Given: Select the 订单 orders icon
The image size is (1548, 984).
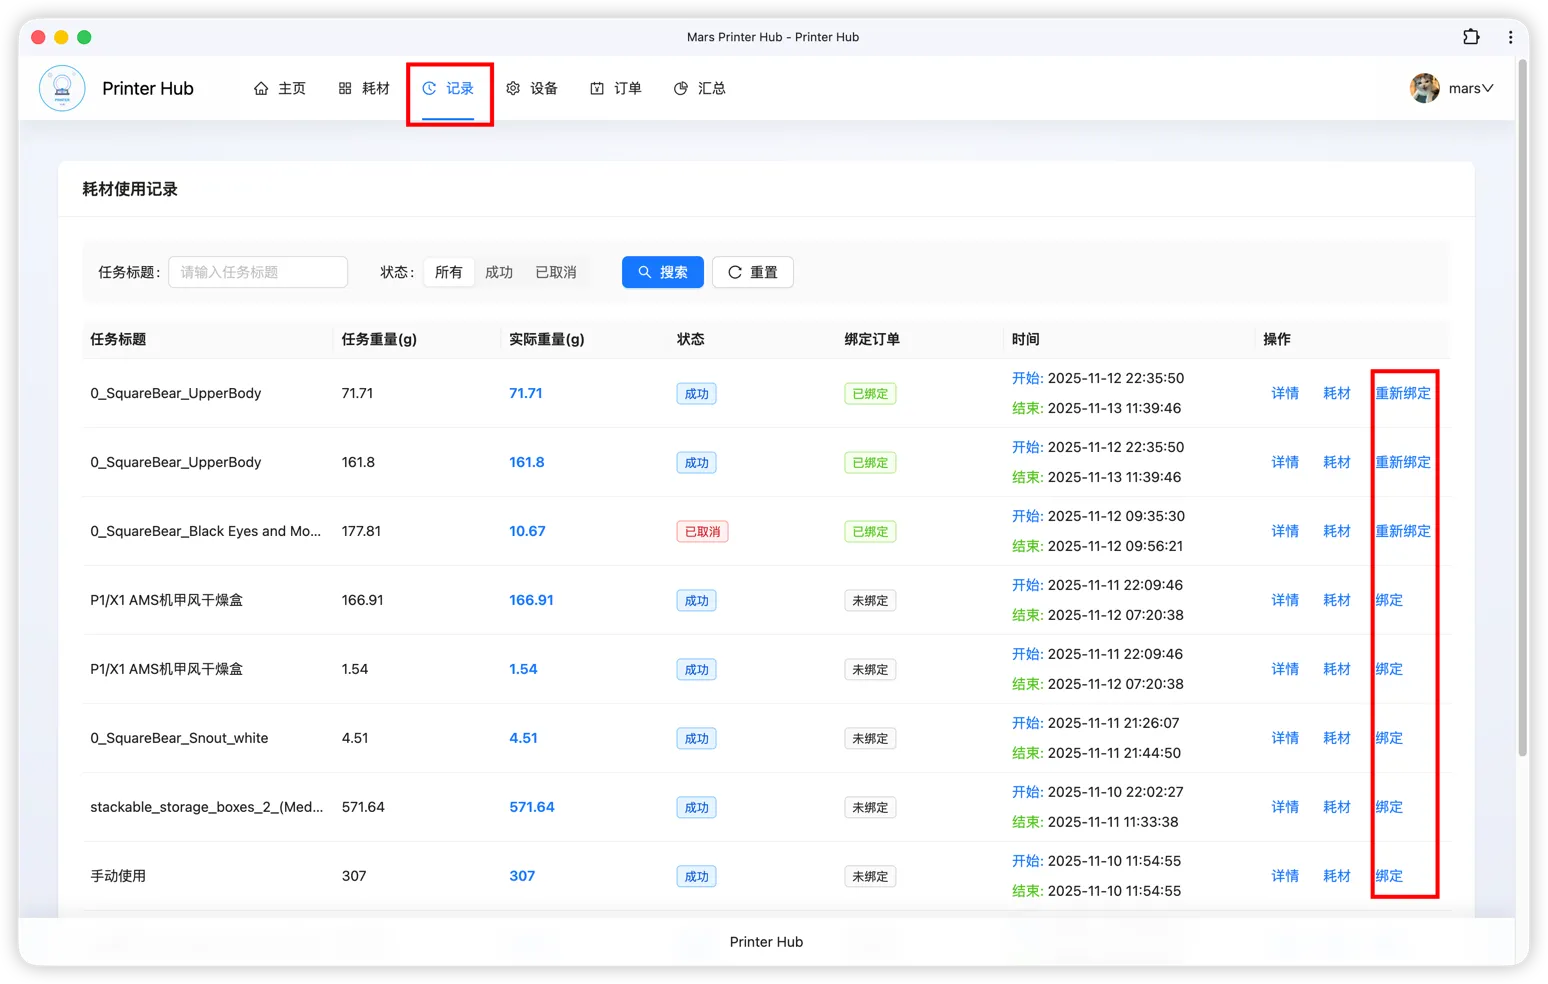Looking at the screenshot, I should [x=596, y=88].
